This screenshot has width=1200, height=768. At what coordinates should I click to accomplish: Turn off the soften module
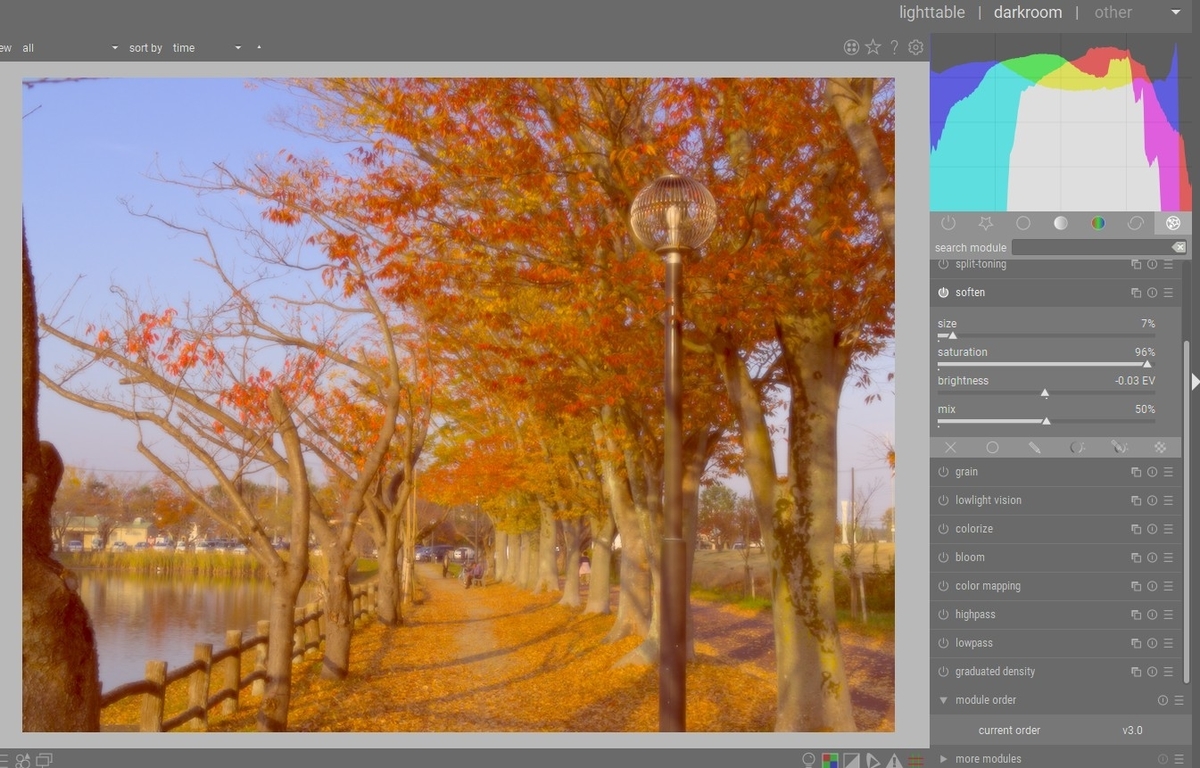[x=943, y=293]
